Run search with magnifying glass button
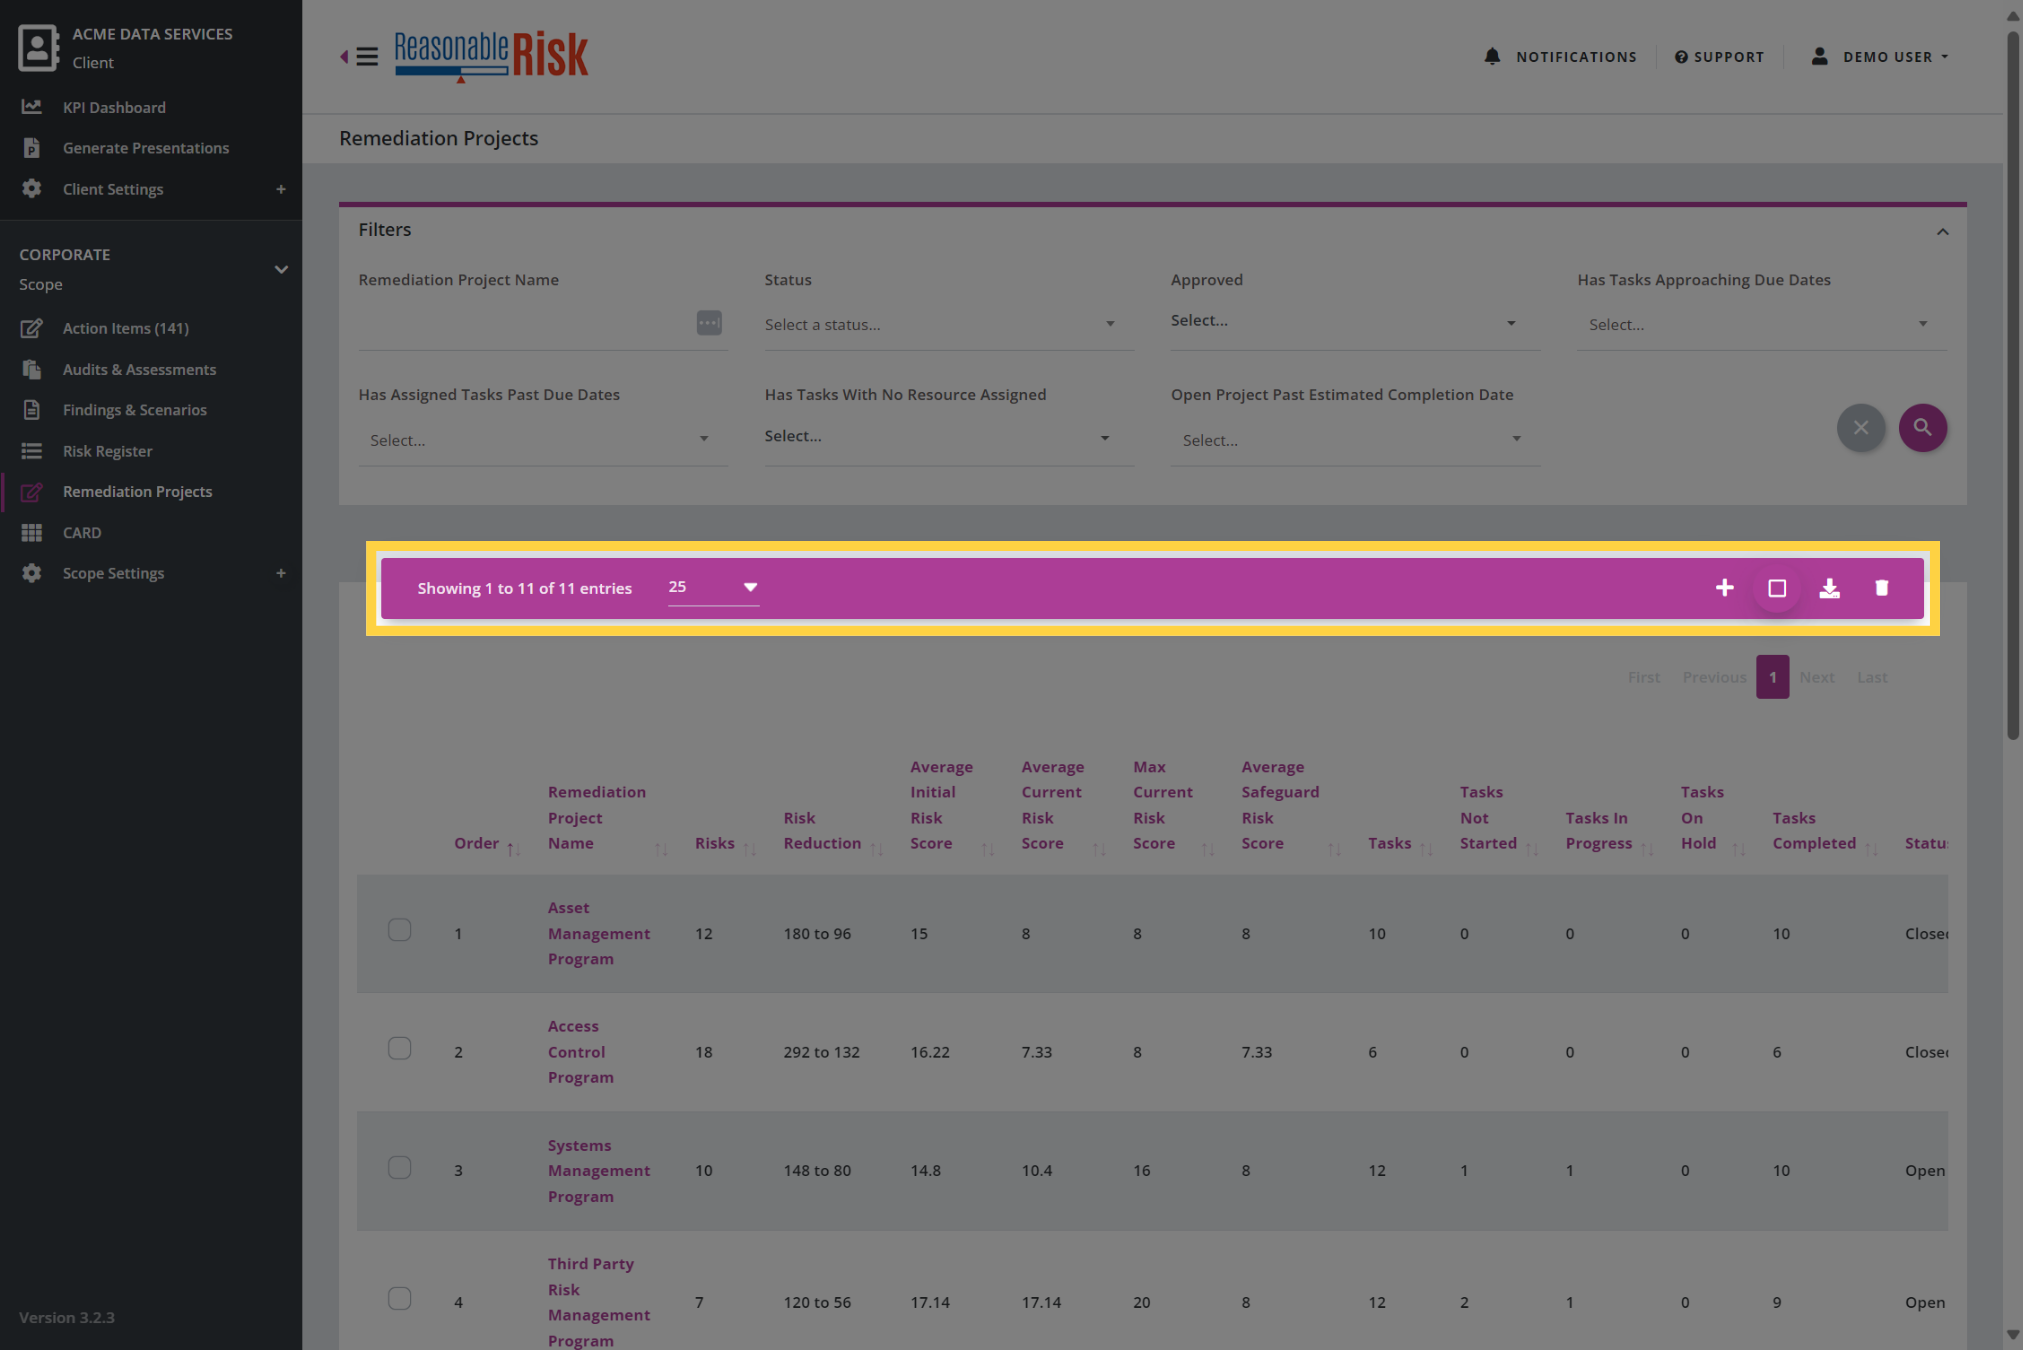The width and height of the screenshot is (2023, 1350). pyautogui.click(x=1923, y=428)
